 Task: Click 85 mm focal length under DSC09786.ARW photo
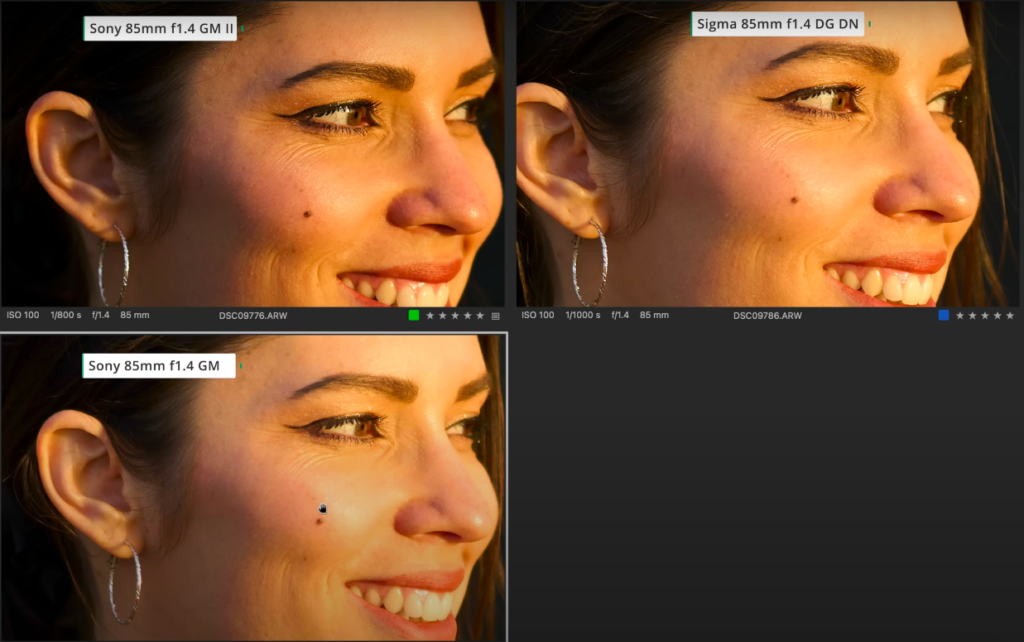pos(654,315)
